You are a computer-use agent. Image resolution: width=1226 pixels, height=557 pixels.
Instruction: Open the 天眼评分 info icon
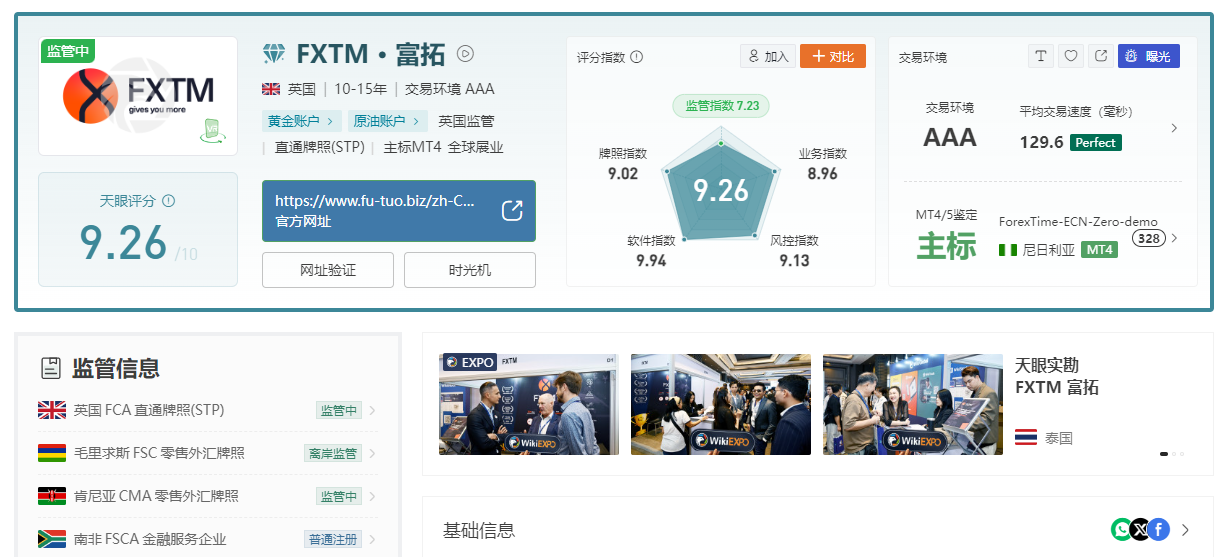point(168,201)
